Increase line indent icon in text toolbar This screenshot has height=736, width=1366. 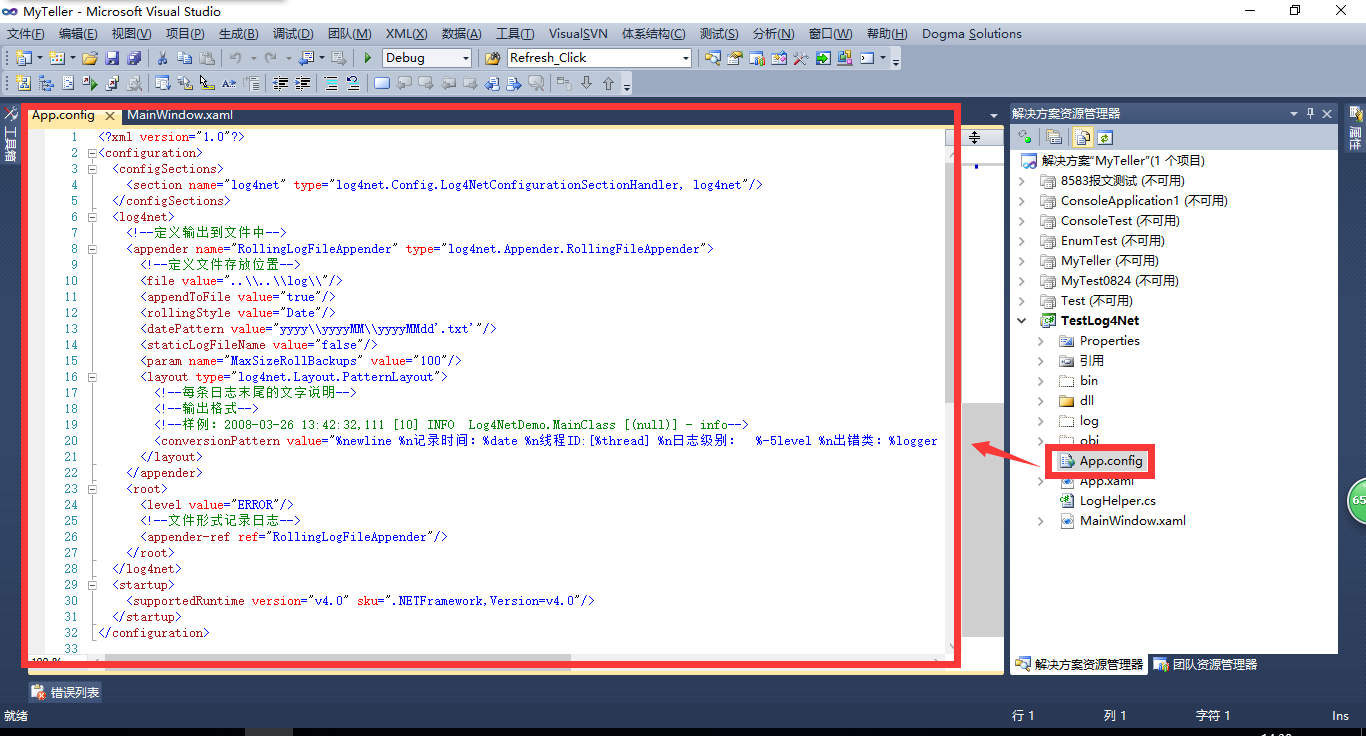pyautogui.click(x=303, y=83)
